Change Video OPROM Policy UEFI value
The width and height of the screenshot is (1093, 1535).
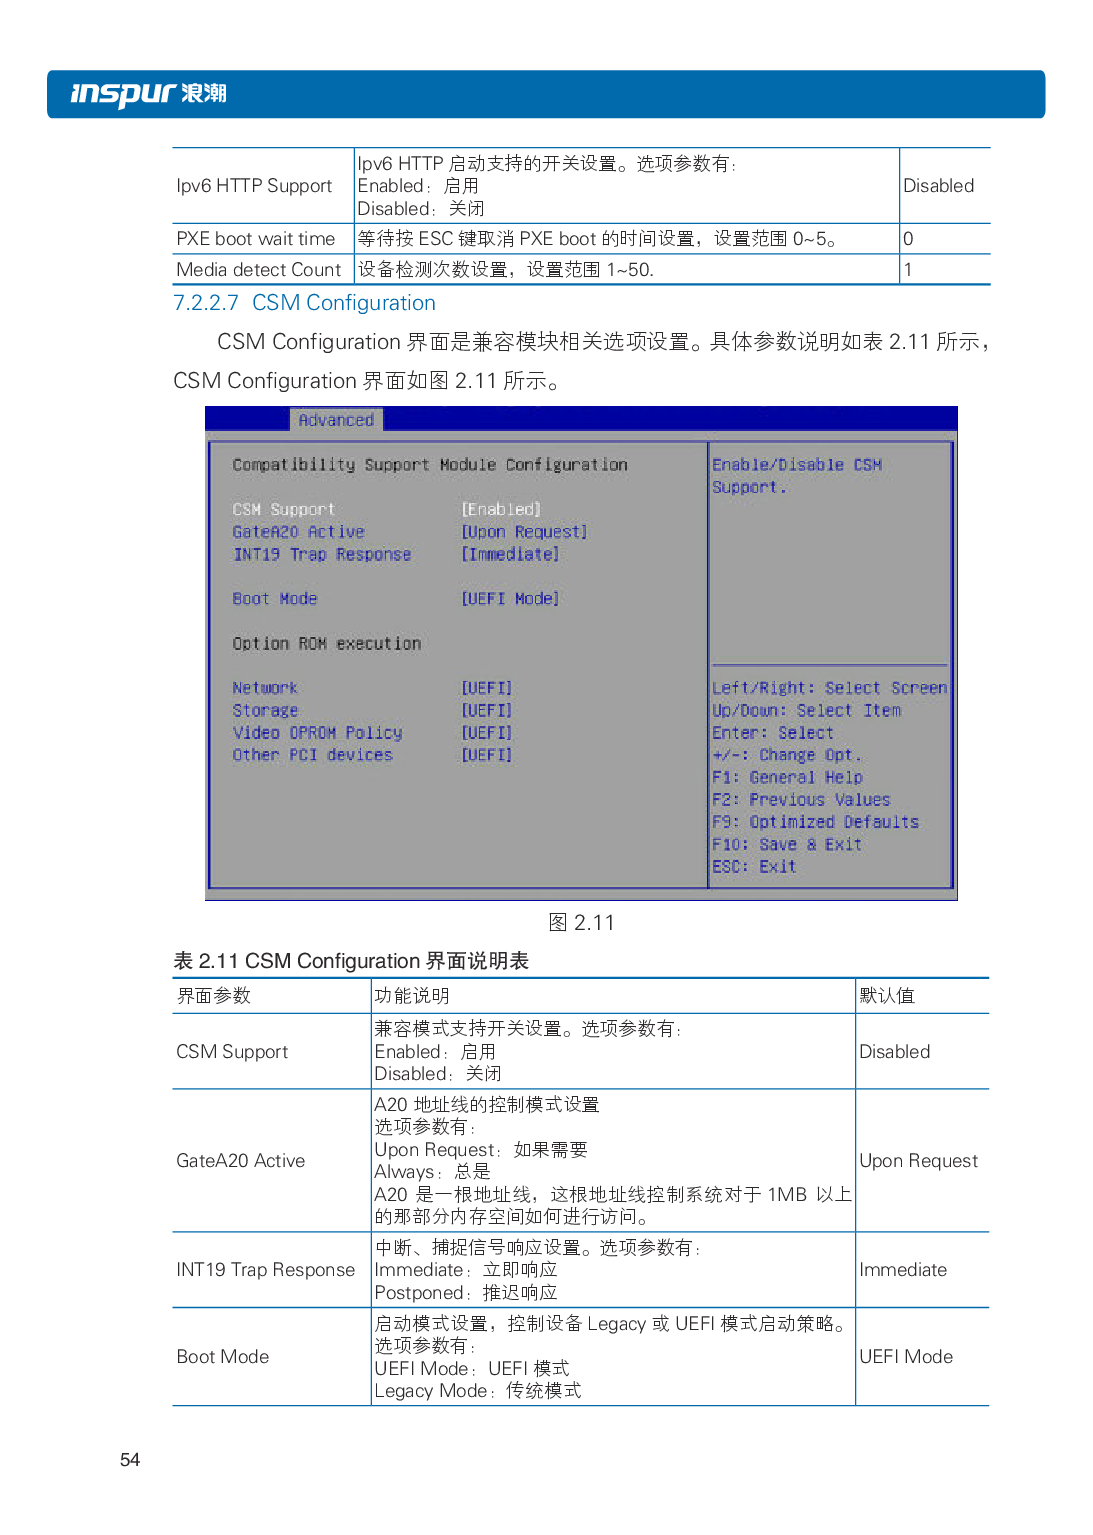[486, 732]
